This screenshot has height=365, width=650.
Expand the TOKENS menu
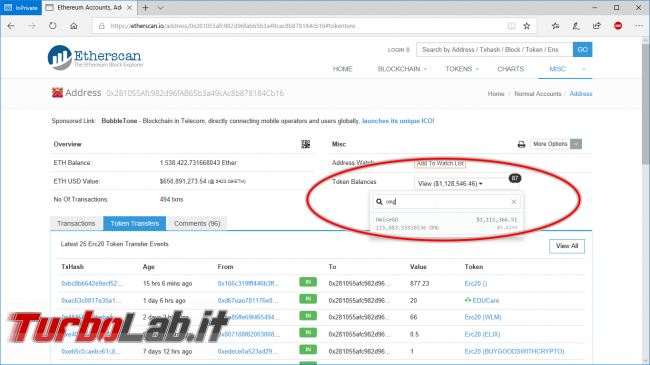(x=462, y=69)
